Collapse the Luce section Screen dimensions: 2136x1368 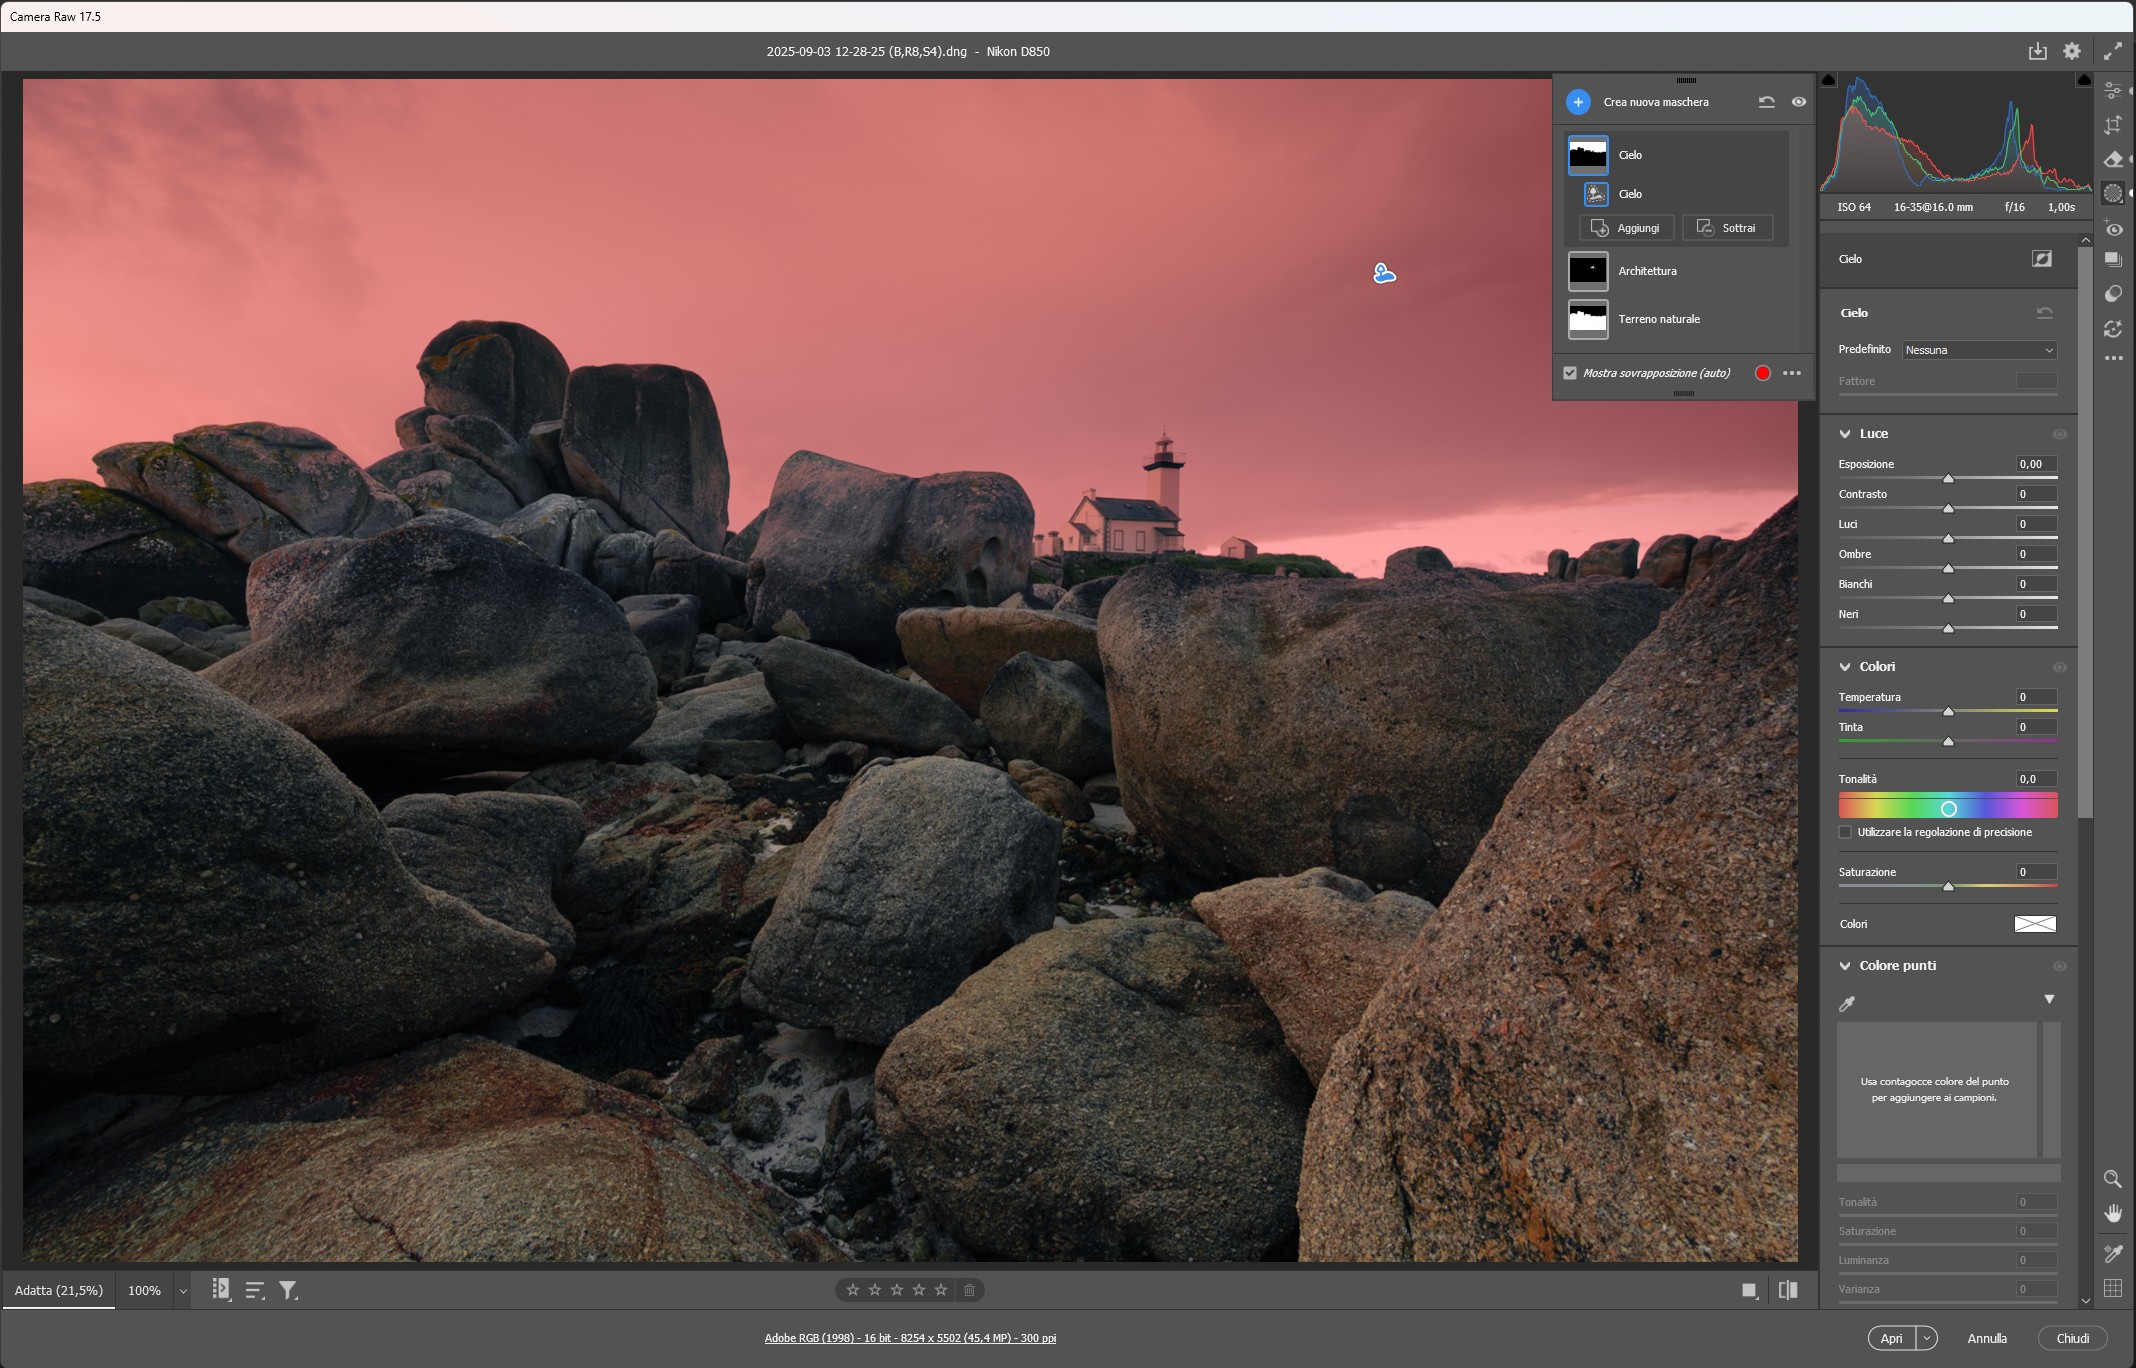[1845, 434]
